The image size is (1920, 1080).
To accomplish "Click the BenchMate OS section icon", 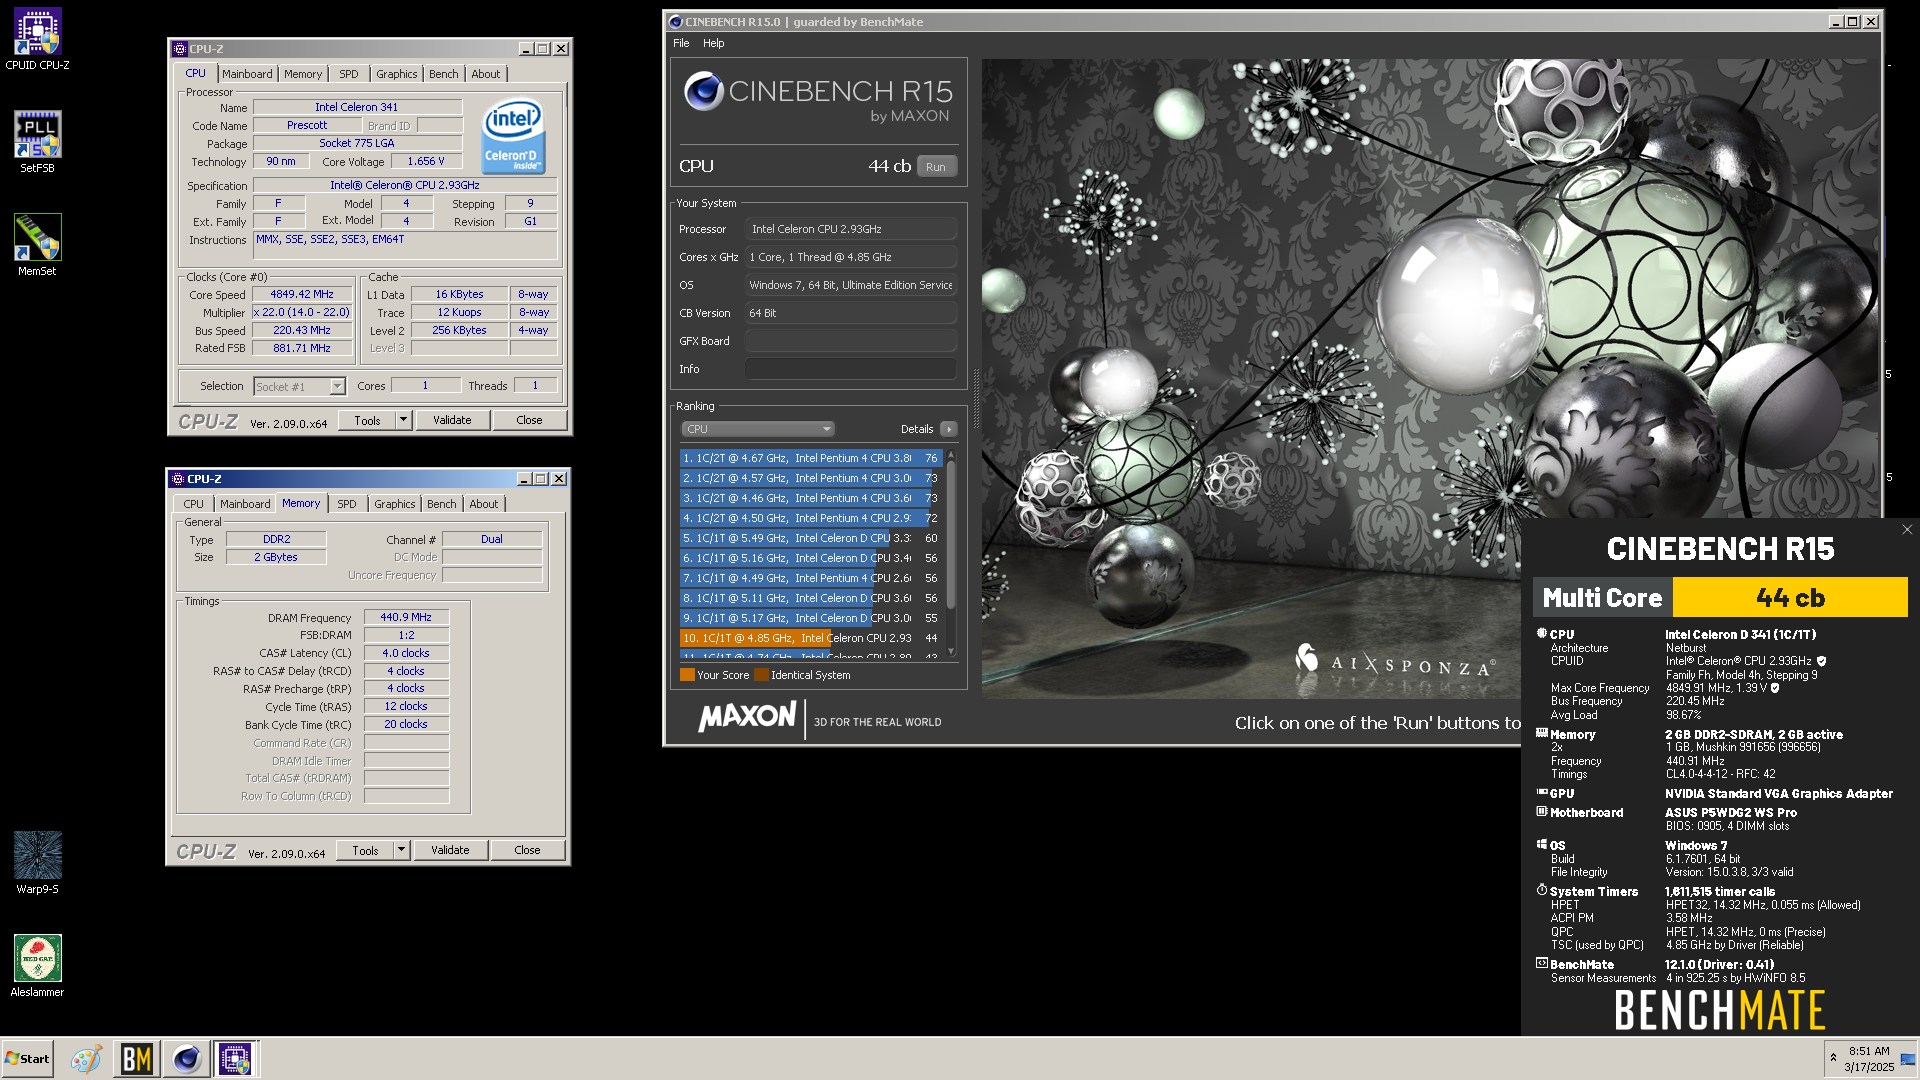I will [1541, 844].
